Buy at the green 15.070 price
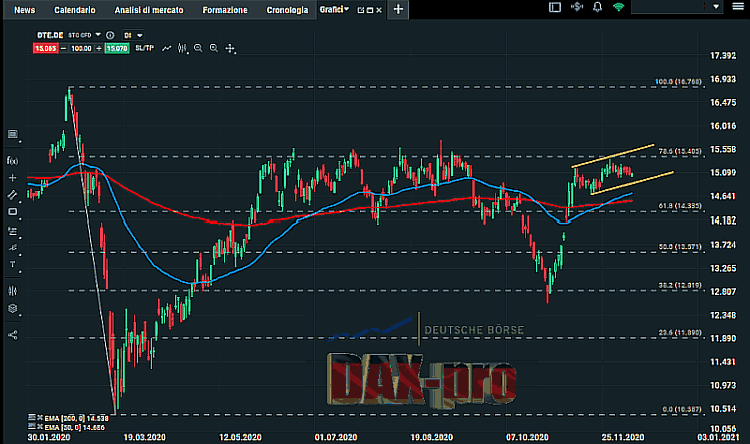The image size is (750, 444). (117, 48)
